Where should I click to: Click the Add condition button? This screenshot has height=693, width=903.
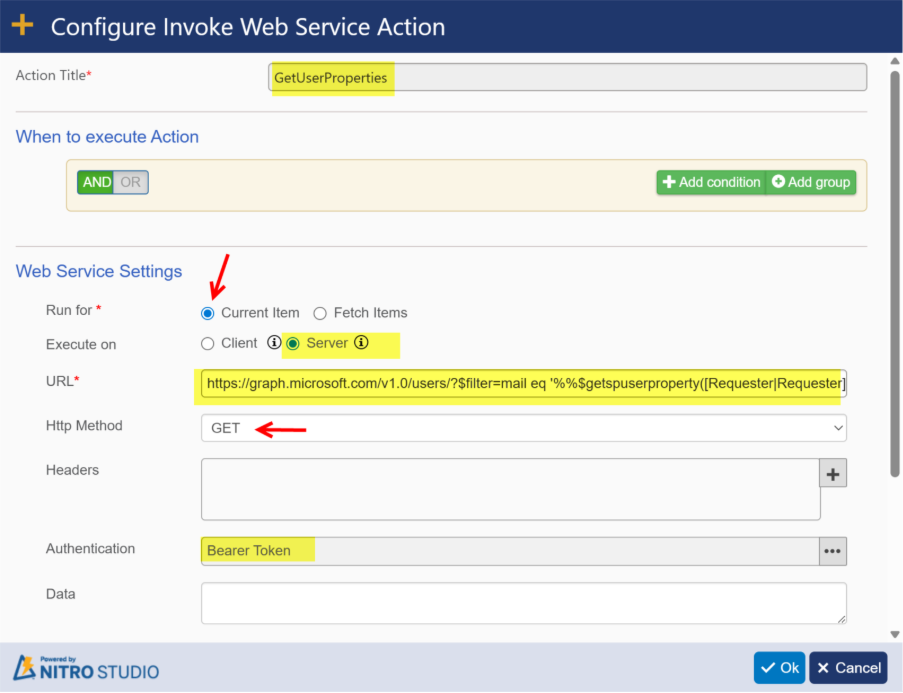(711, 182)
